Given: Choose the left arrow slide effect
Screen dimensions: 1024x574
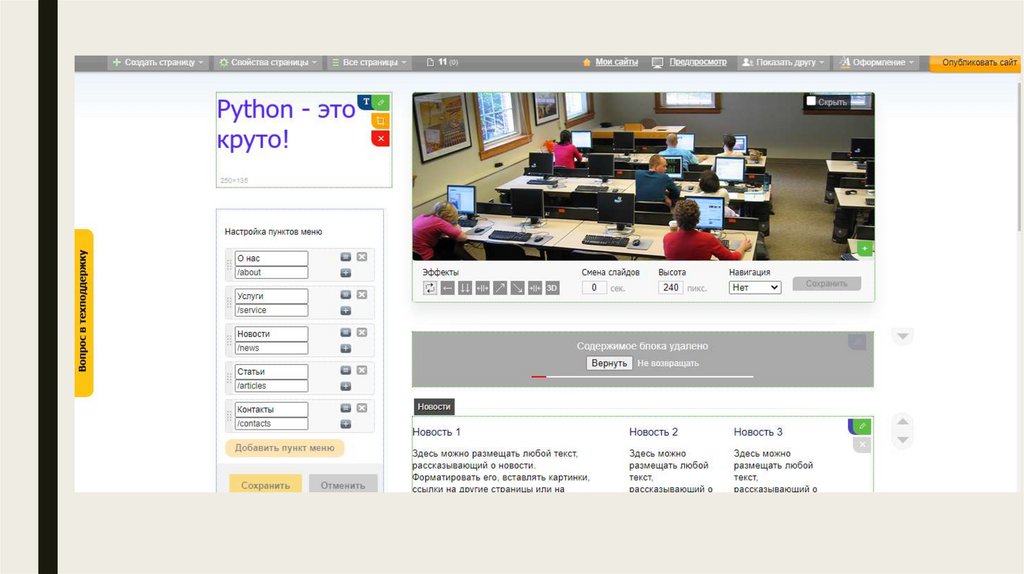Looking at the screenshot, I should coord(448,288).
